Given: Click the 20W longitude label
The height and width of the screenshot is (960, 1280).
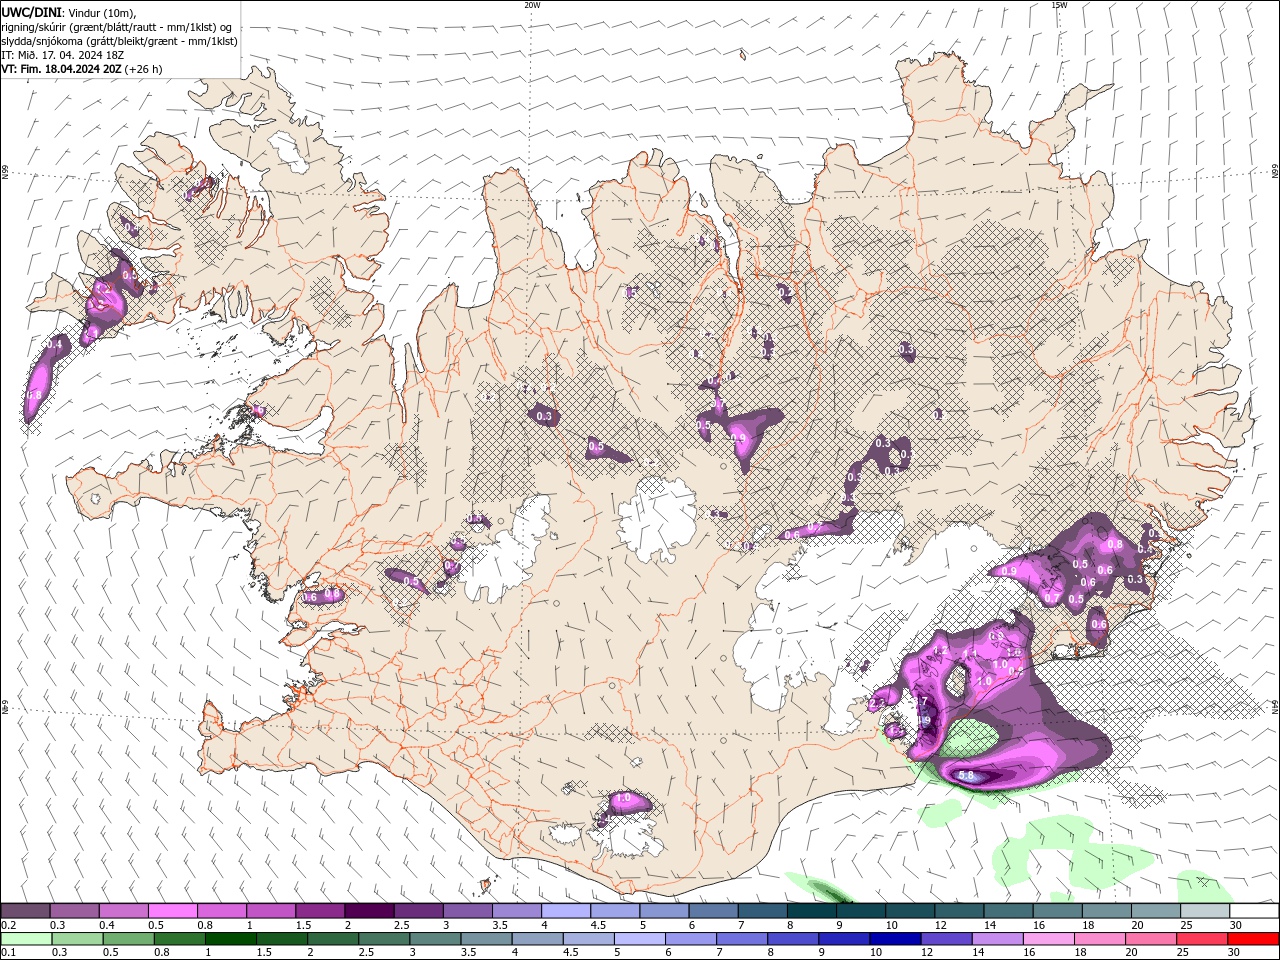Looking at the screenshot, I should coord(532,5).
